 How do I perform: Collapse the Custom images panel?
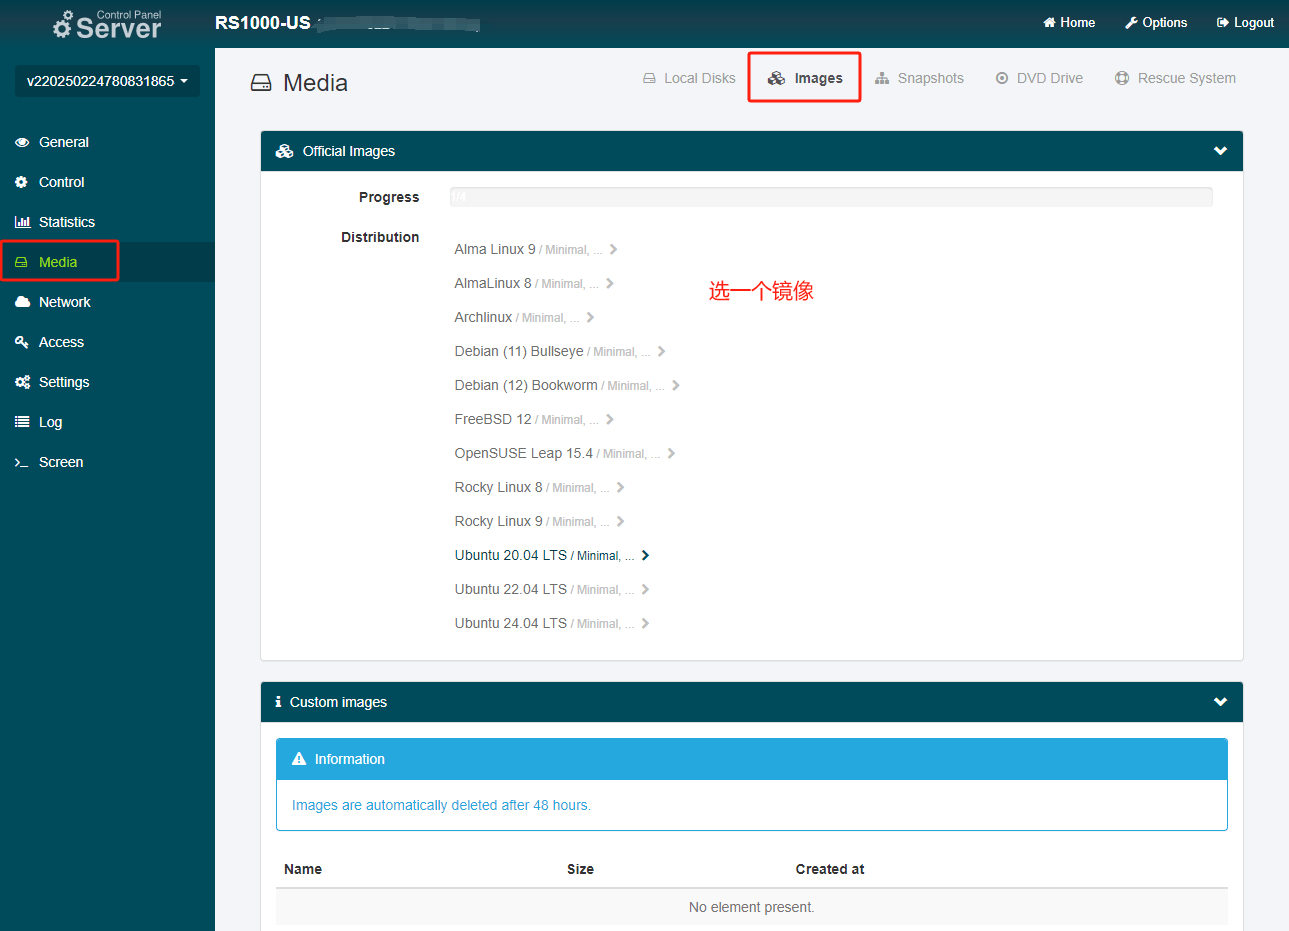click(1220, 702)
